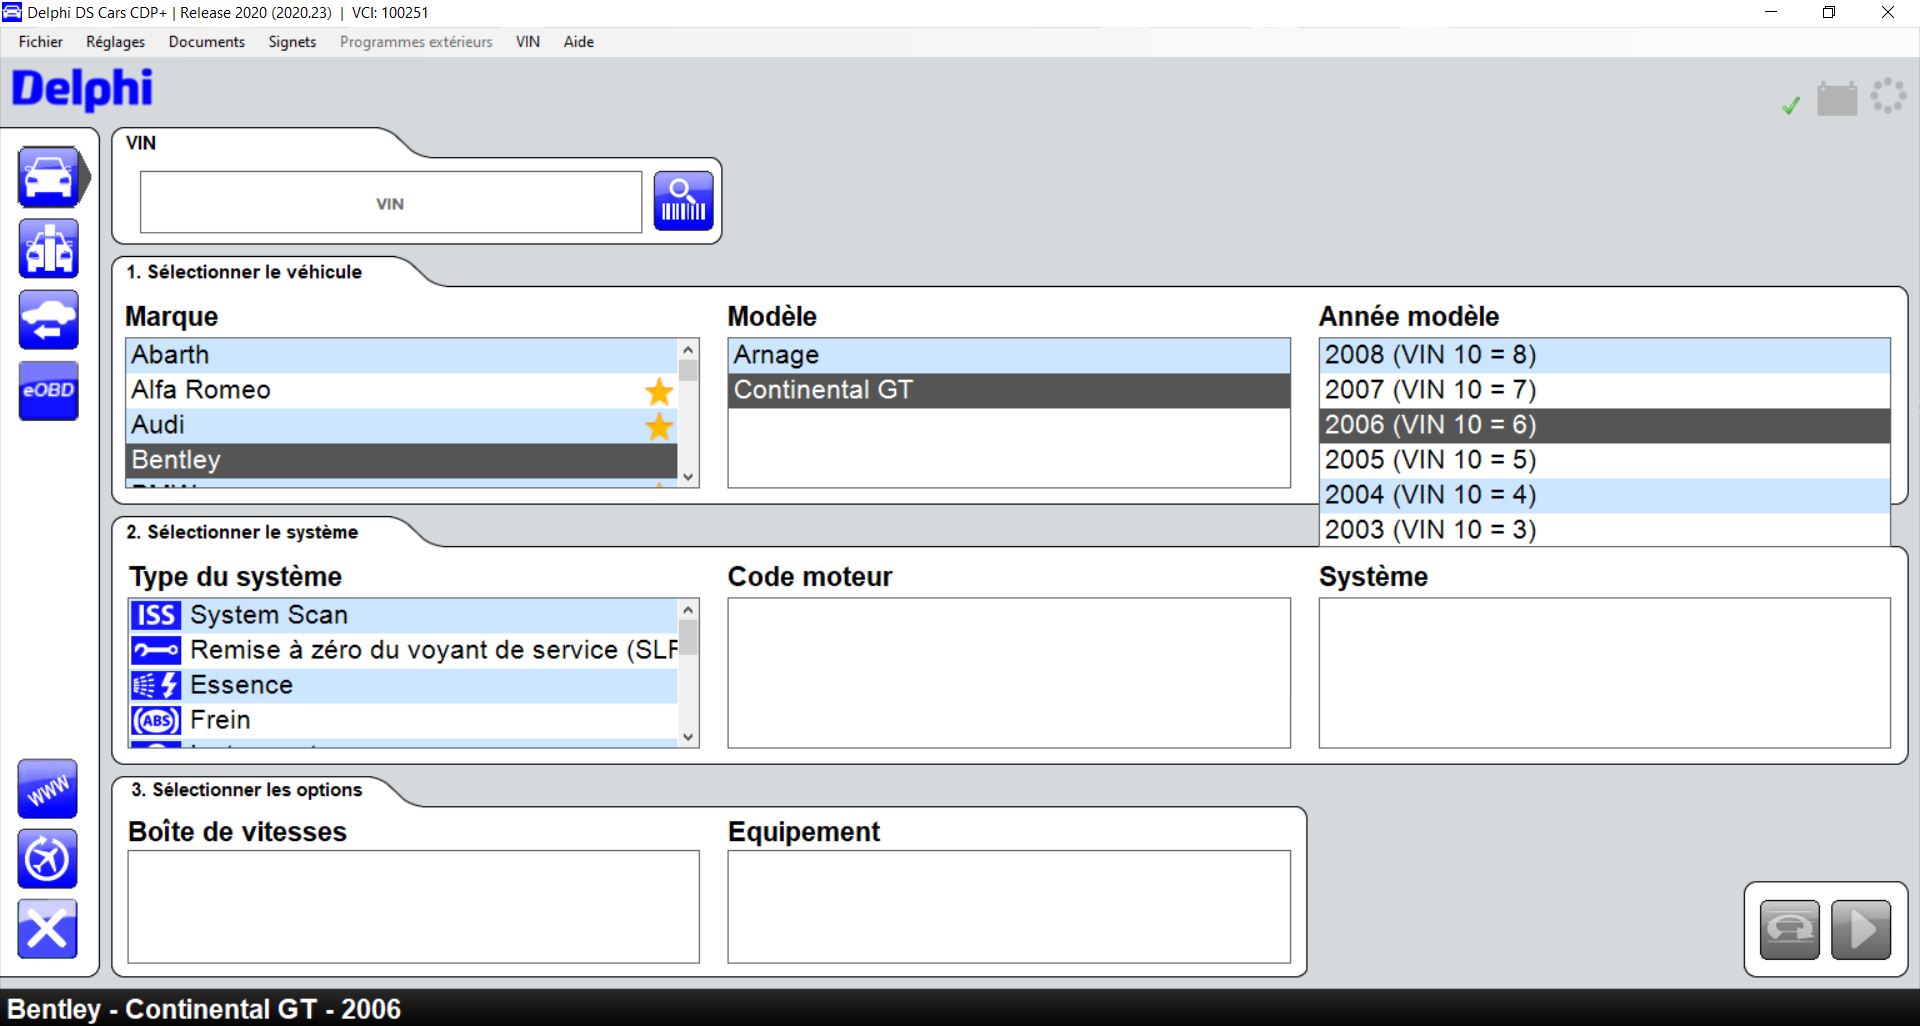Choose model year 2006 (VIN 10 = 6)
The image size is (1920, 1026).
pyautogui.click(x=1605, y=425)
